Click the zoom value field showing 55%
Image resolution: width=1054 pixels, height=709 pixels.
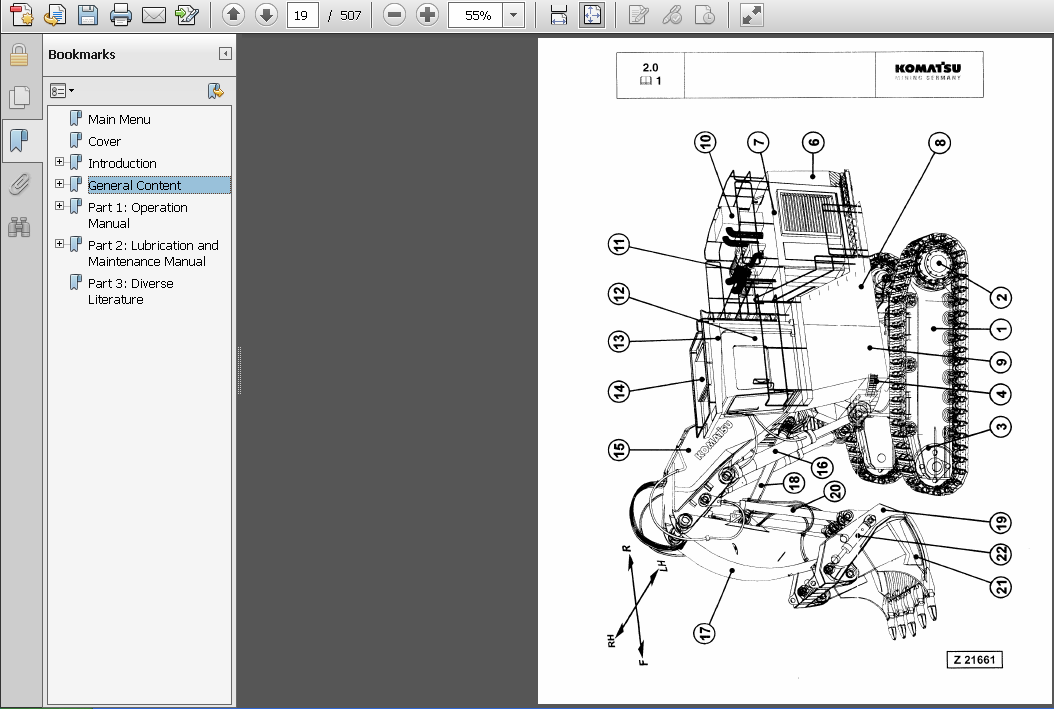[476, 15]
